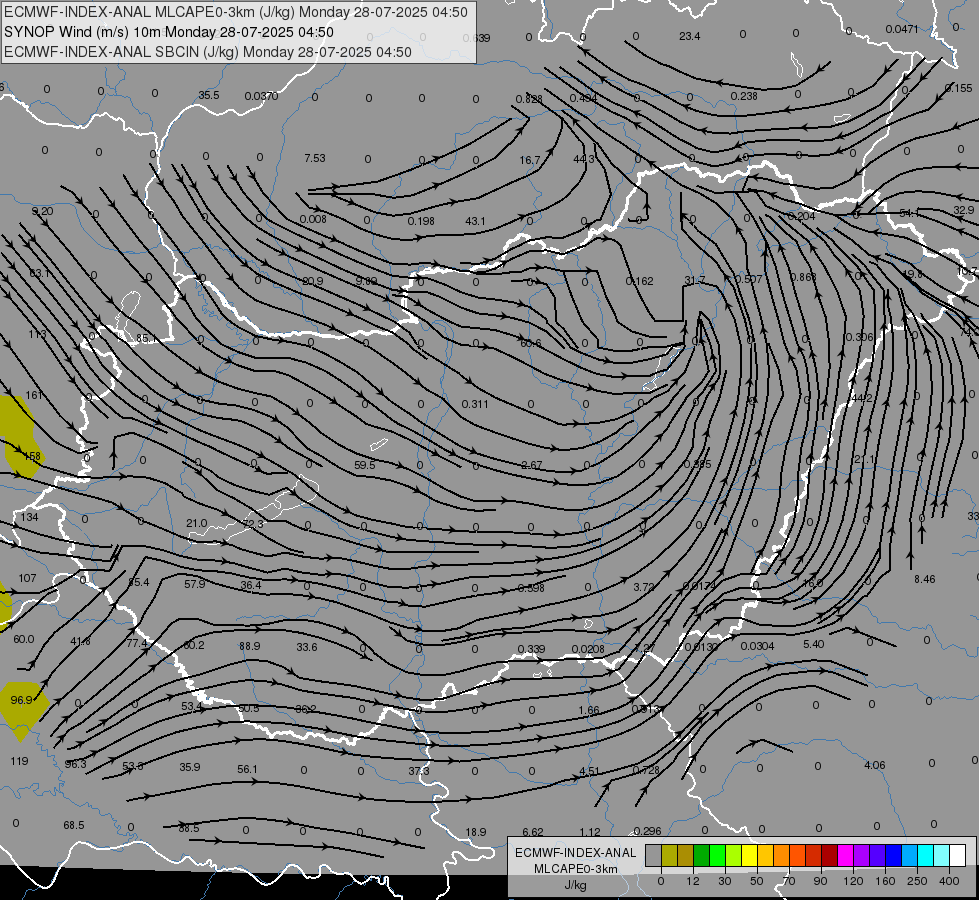The width and height of the screenshot is (979, 900).
Task: Click the map value 0.198
Action: tap(421, 221)
